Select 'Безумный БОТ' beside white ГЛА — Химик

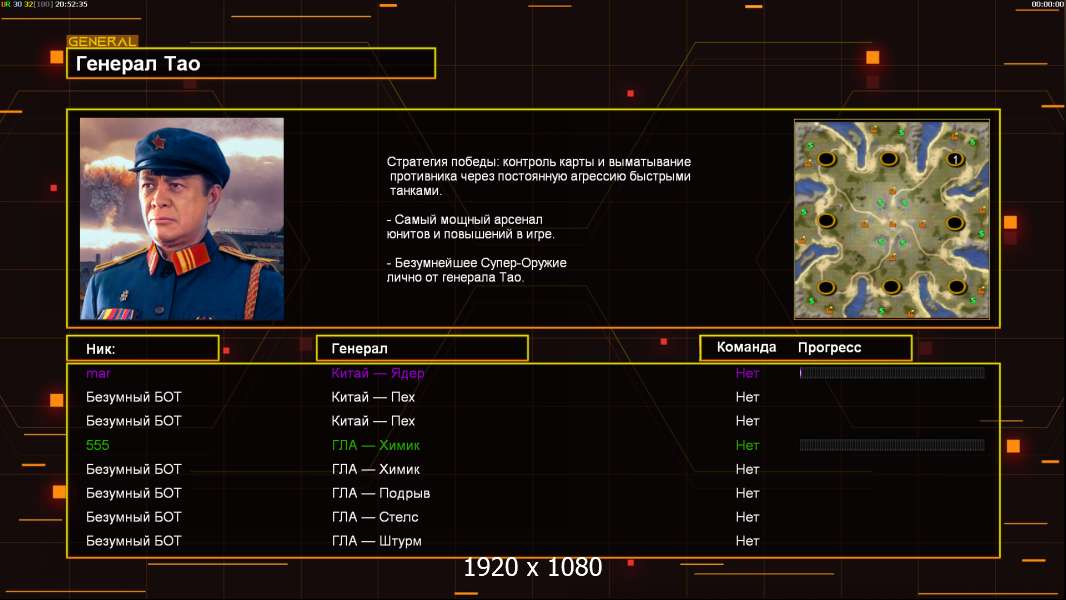133,469
